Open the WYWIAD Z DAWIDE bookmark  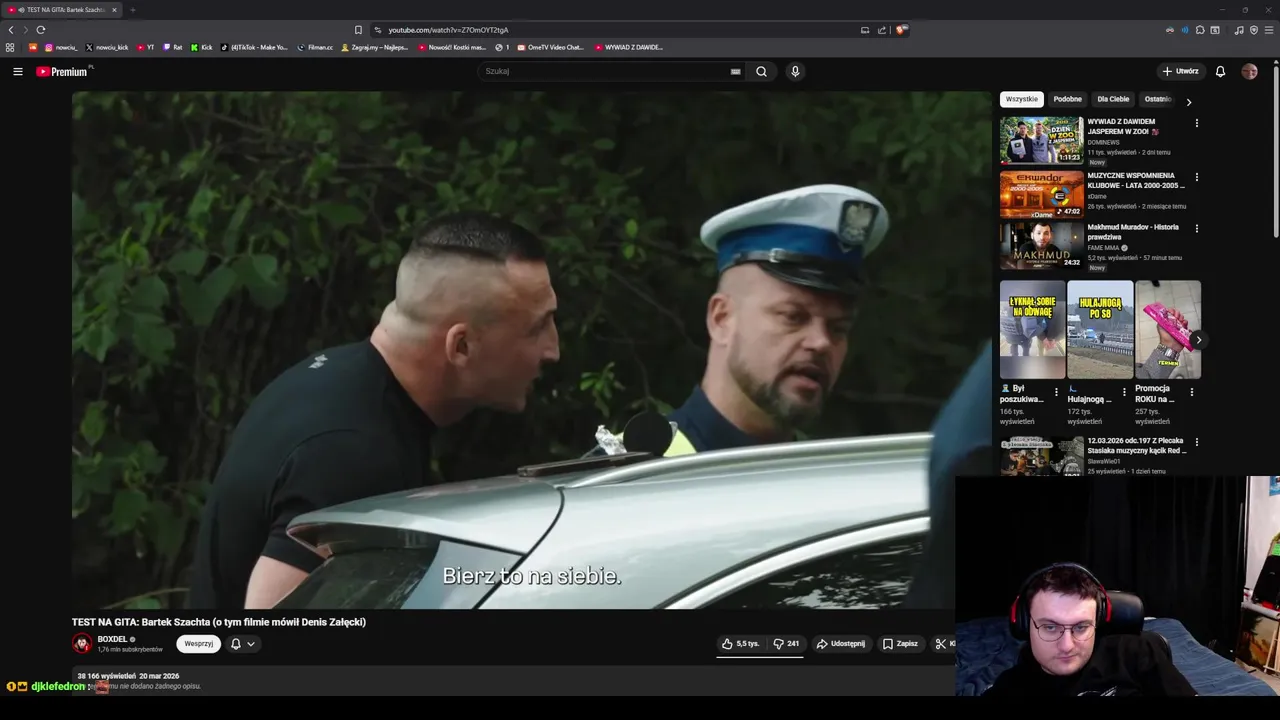point(629,47)
